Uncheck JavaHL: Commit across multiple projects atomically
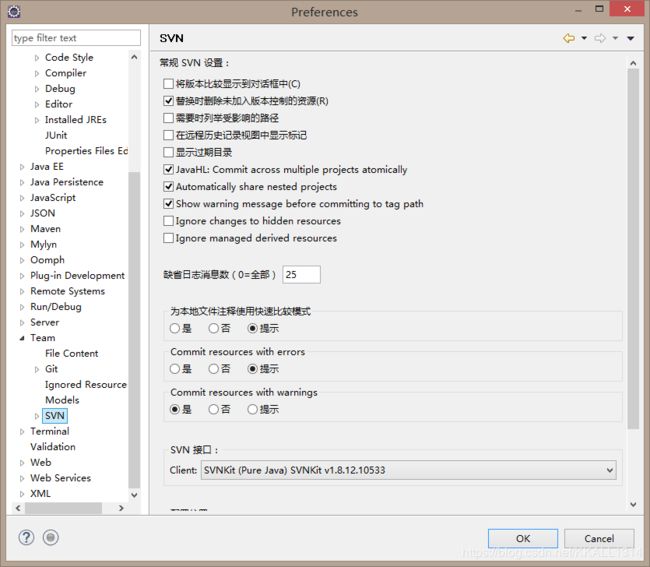Viewport: 650px width, 567px height. point(168,169)
